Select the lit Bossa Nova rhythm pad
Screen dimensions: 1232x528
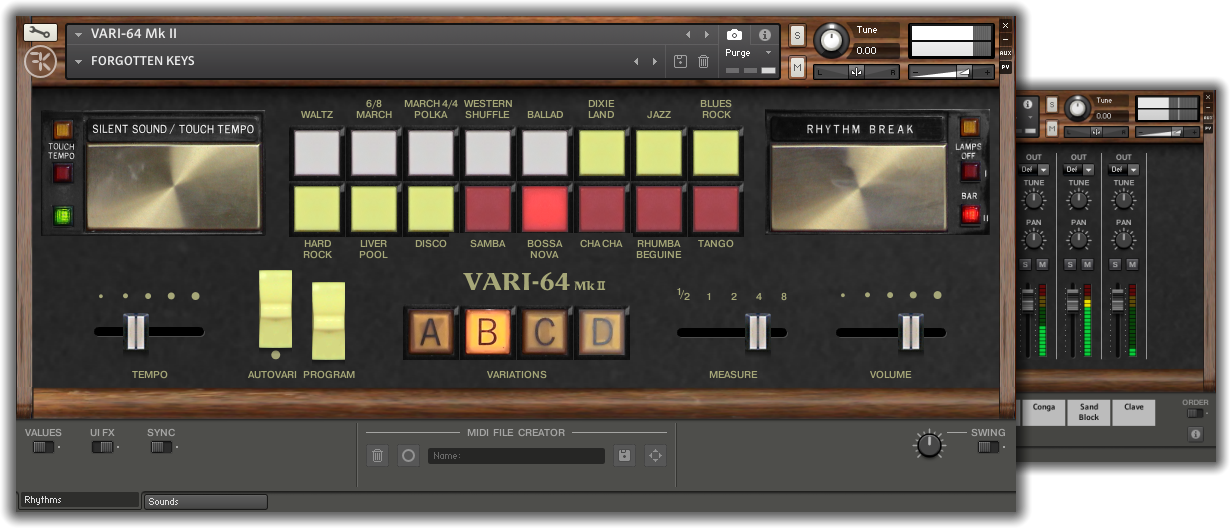click(x=545, y=208)
